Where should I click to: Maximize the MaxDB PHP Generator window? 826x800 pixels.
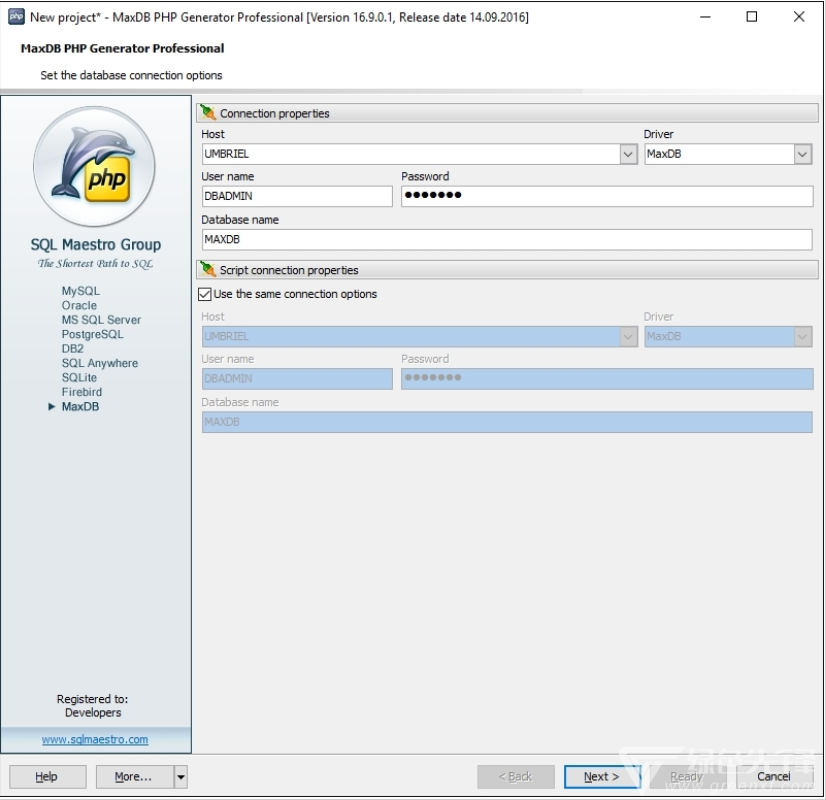(x=752, y=17)
